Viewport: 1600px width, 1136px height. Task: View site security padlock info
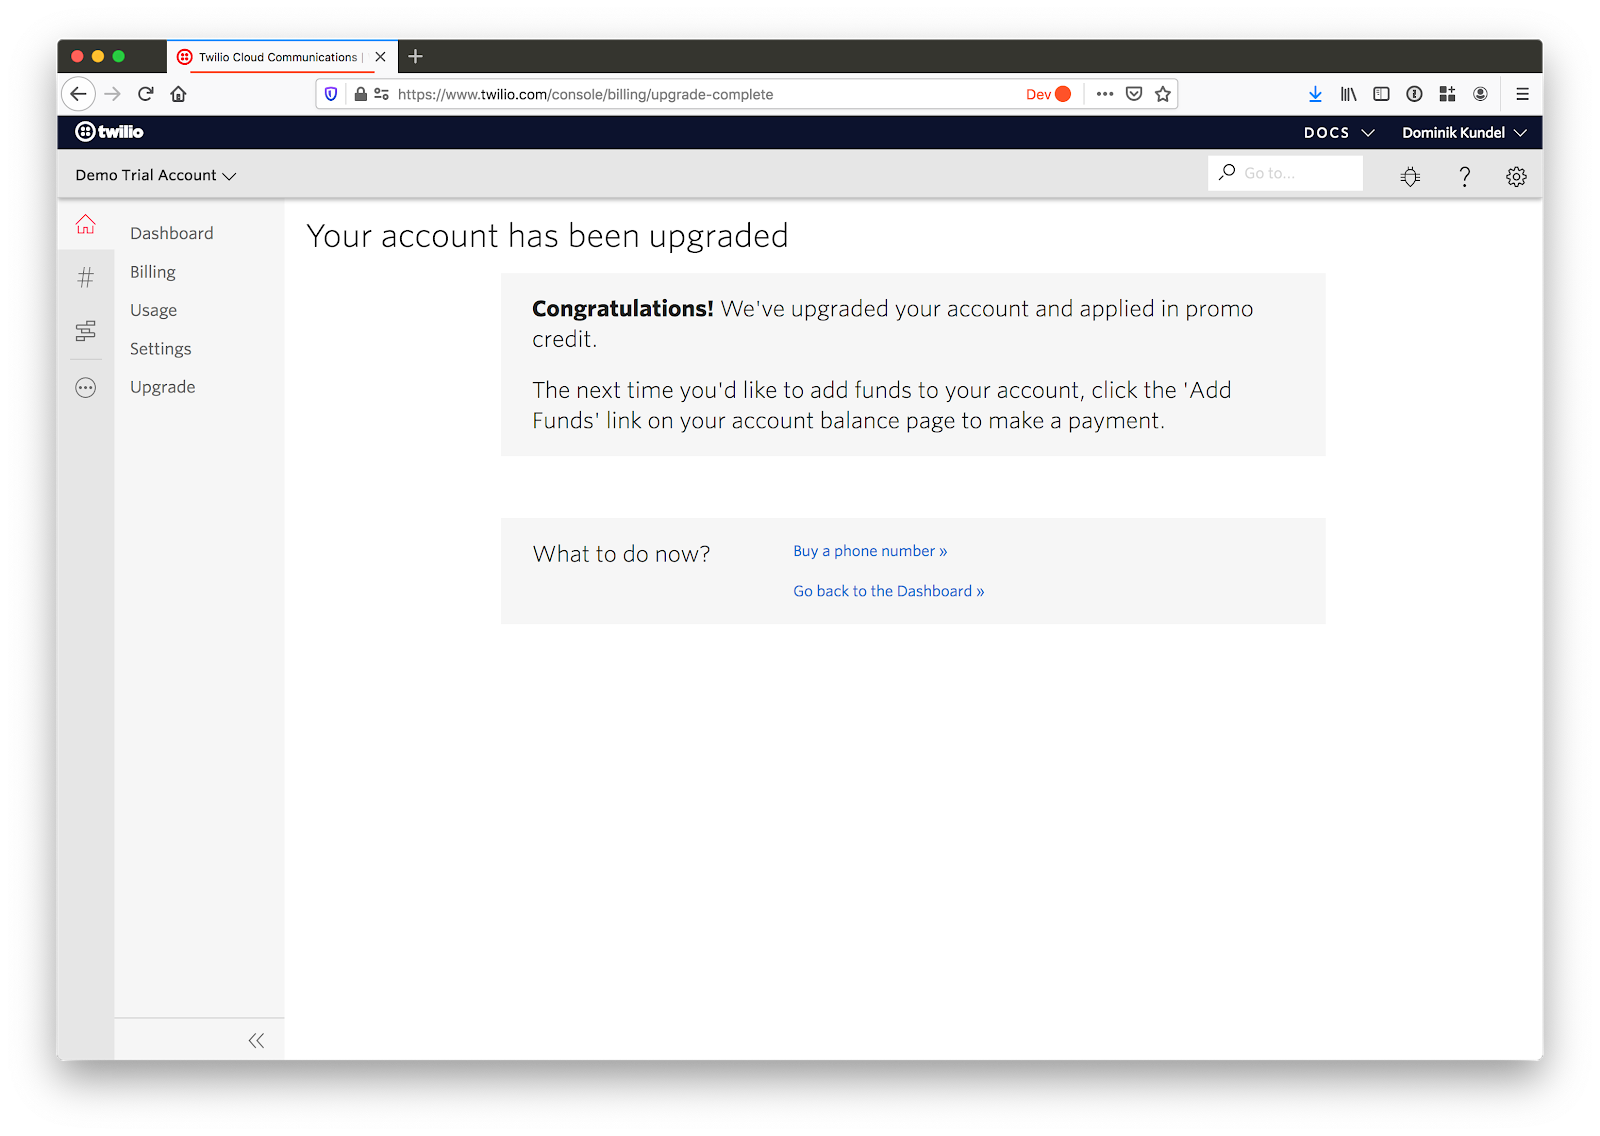360,94
